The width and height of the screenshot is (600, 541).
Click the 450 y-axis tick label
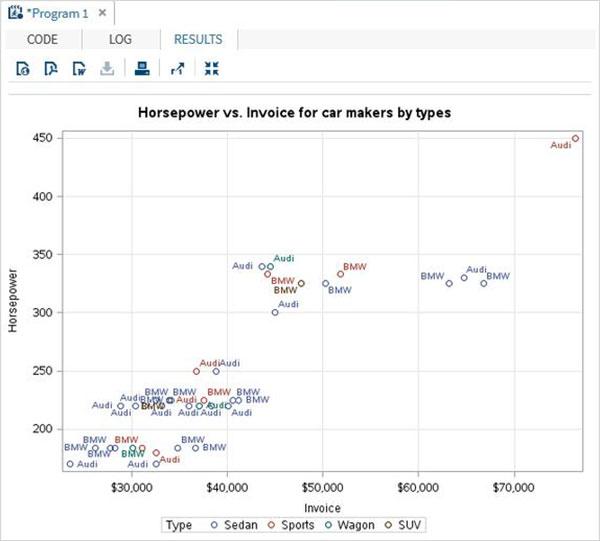pyautogui.click(x=42, y=138)
